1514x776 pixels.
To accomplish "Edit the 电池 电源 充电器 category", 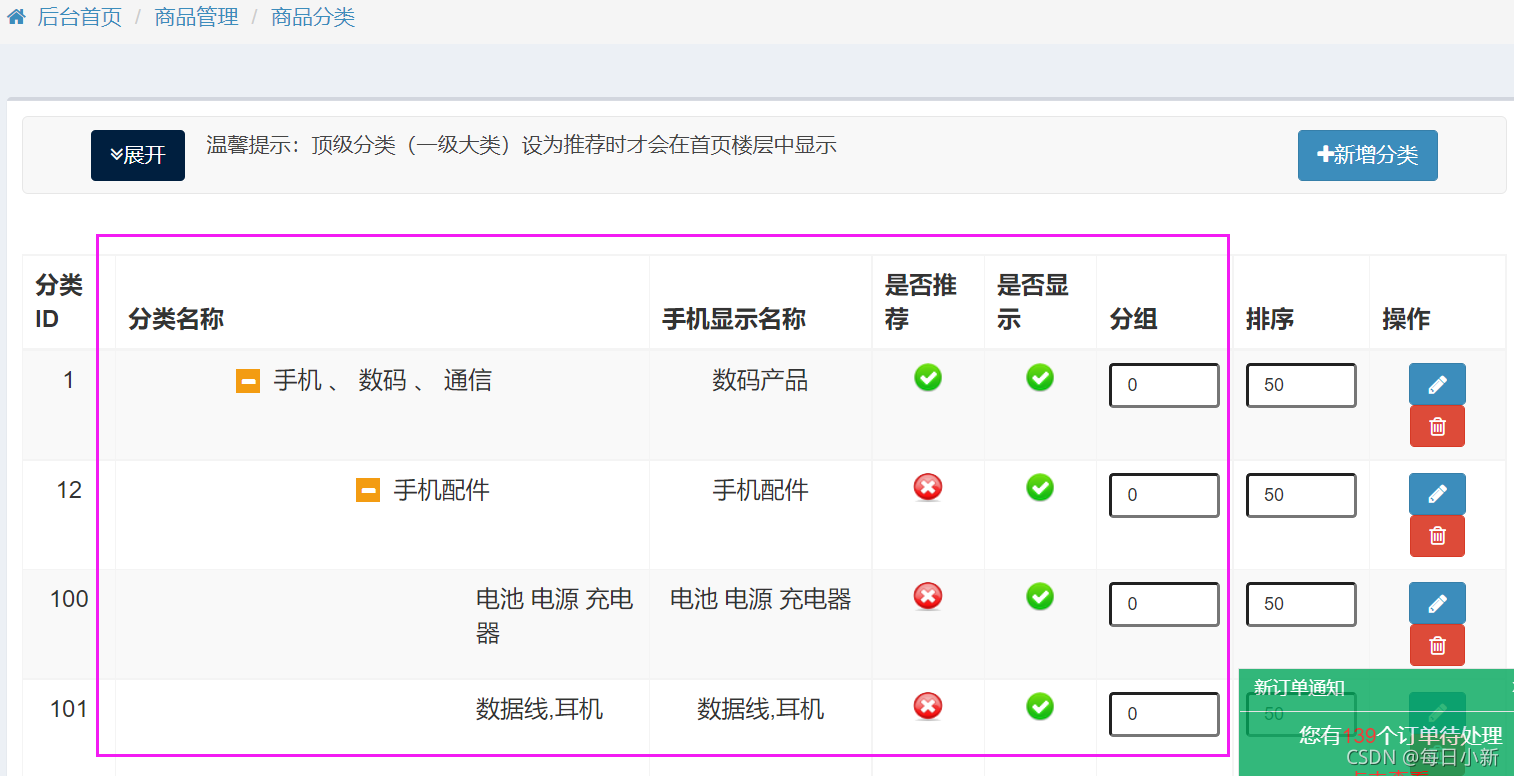I will tap(1437, 603).
